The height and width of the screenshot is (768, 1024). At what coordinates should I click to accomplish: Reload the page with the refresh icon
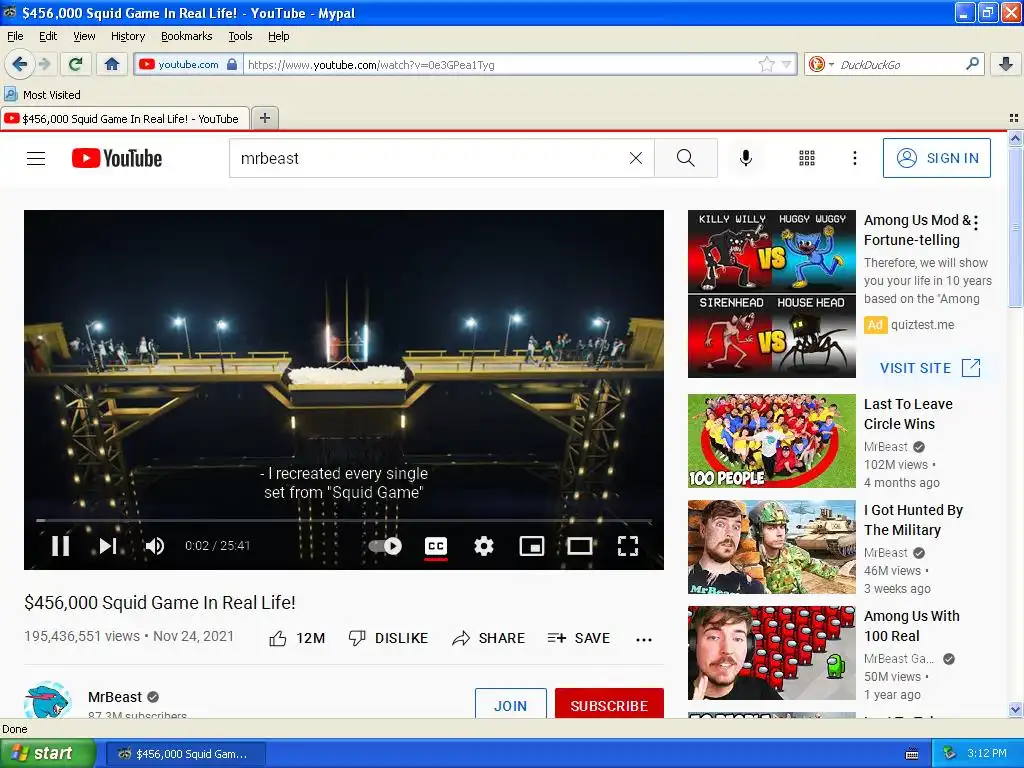[x=75, y=64]
